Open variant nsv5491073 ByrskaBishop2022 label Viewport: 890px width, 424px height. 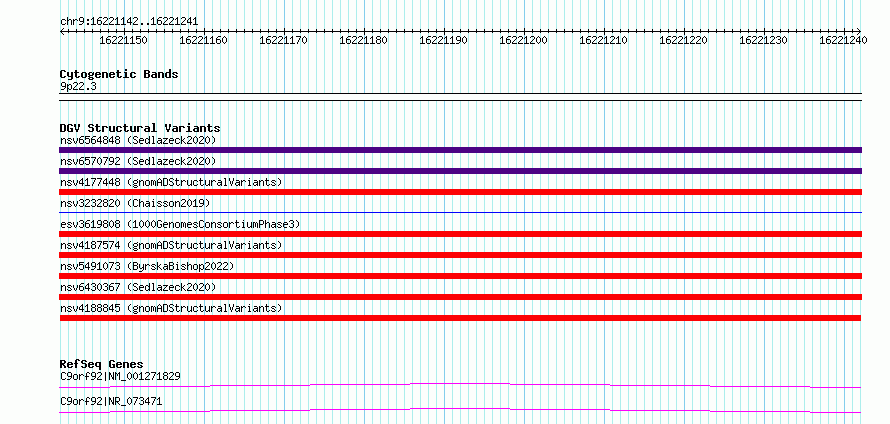pyautogui.click(x=147, y=266)
